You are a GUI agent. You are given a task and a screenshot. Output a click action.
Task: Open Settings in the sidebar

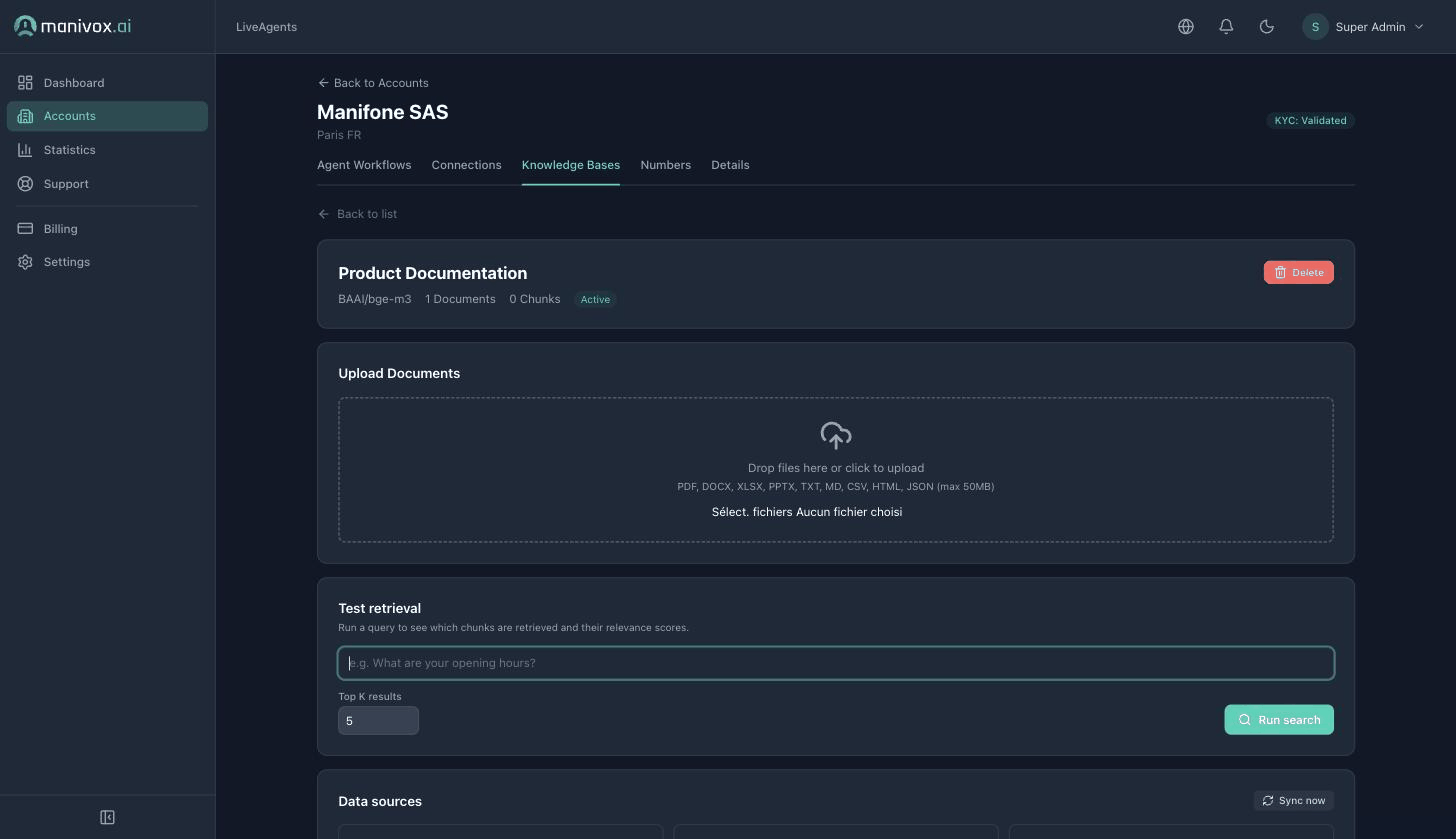coord(107,262)
